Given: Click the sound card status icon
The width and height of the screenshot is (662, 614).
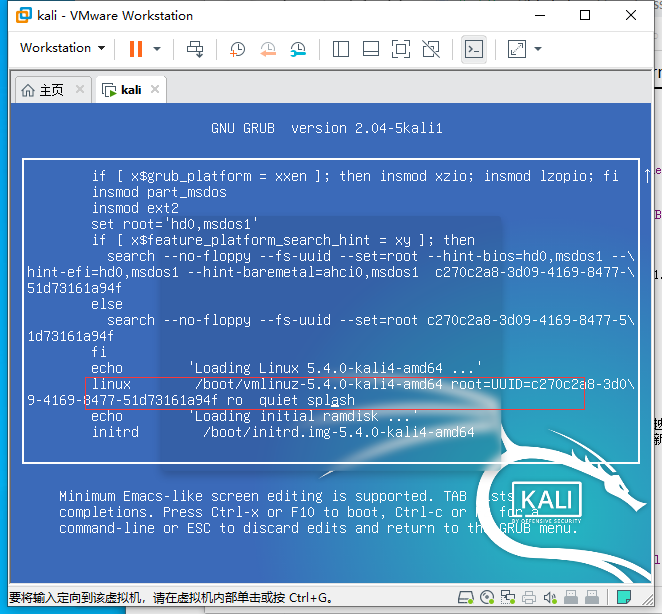Looking at the screenshot, I should tap(550, 597).
